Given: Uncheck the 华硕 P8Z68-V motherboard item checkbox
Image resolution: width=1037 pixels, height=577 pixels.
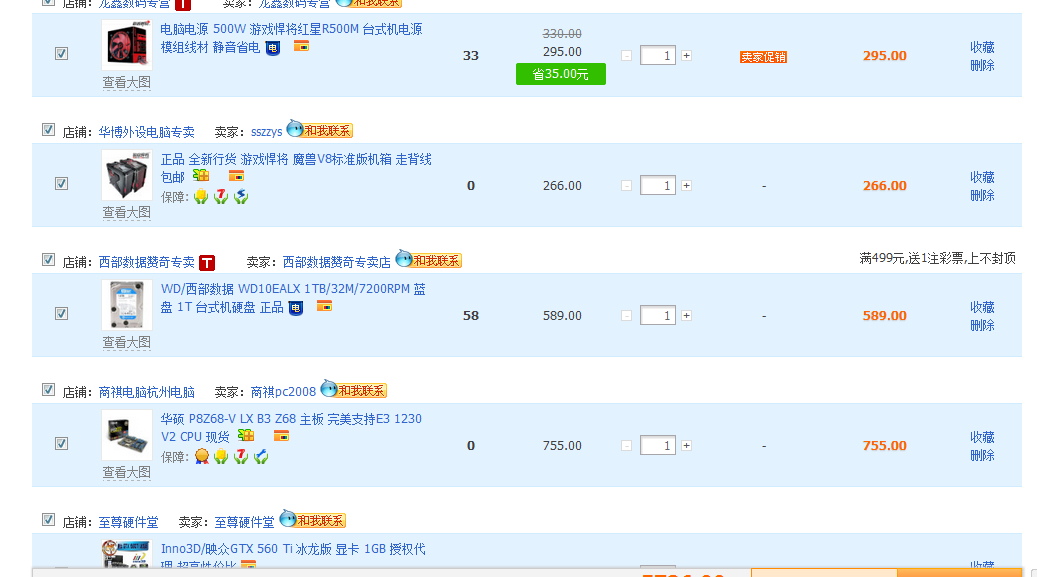Looking at the screenshot, I should point(62,443).
